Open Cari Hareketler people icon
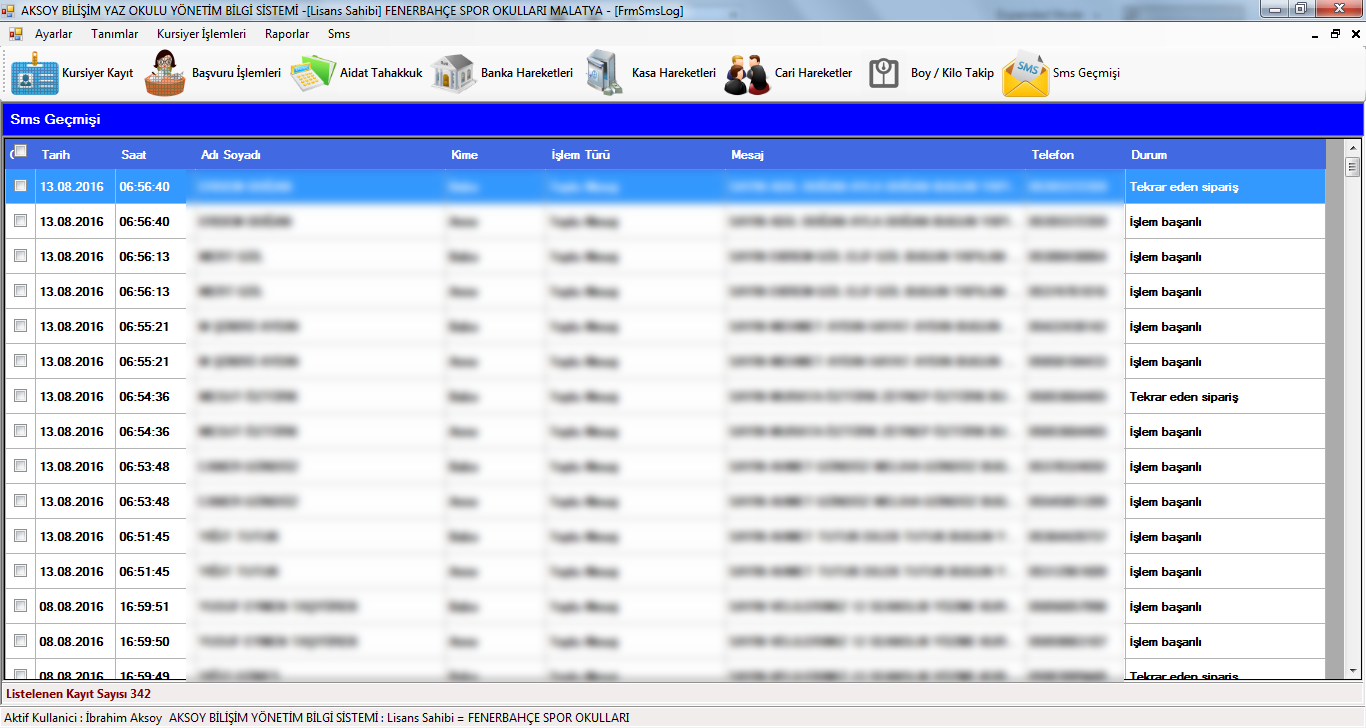 747,75
